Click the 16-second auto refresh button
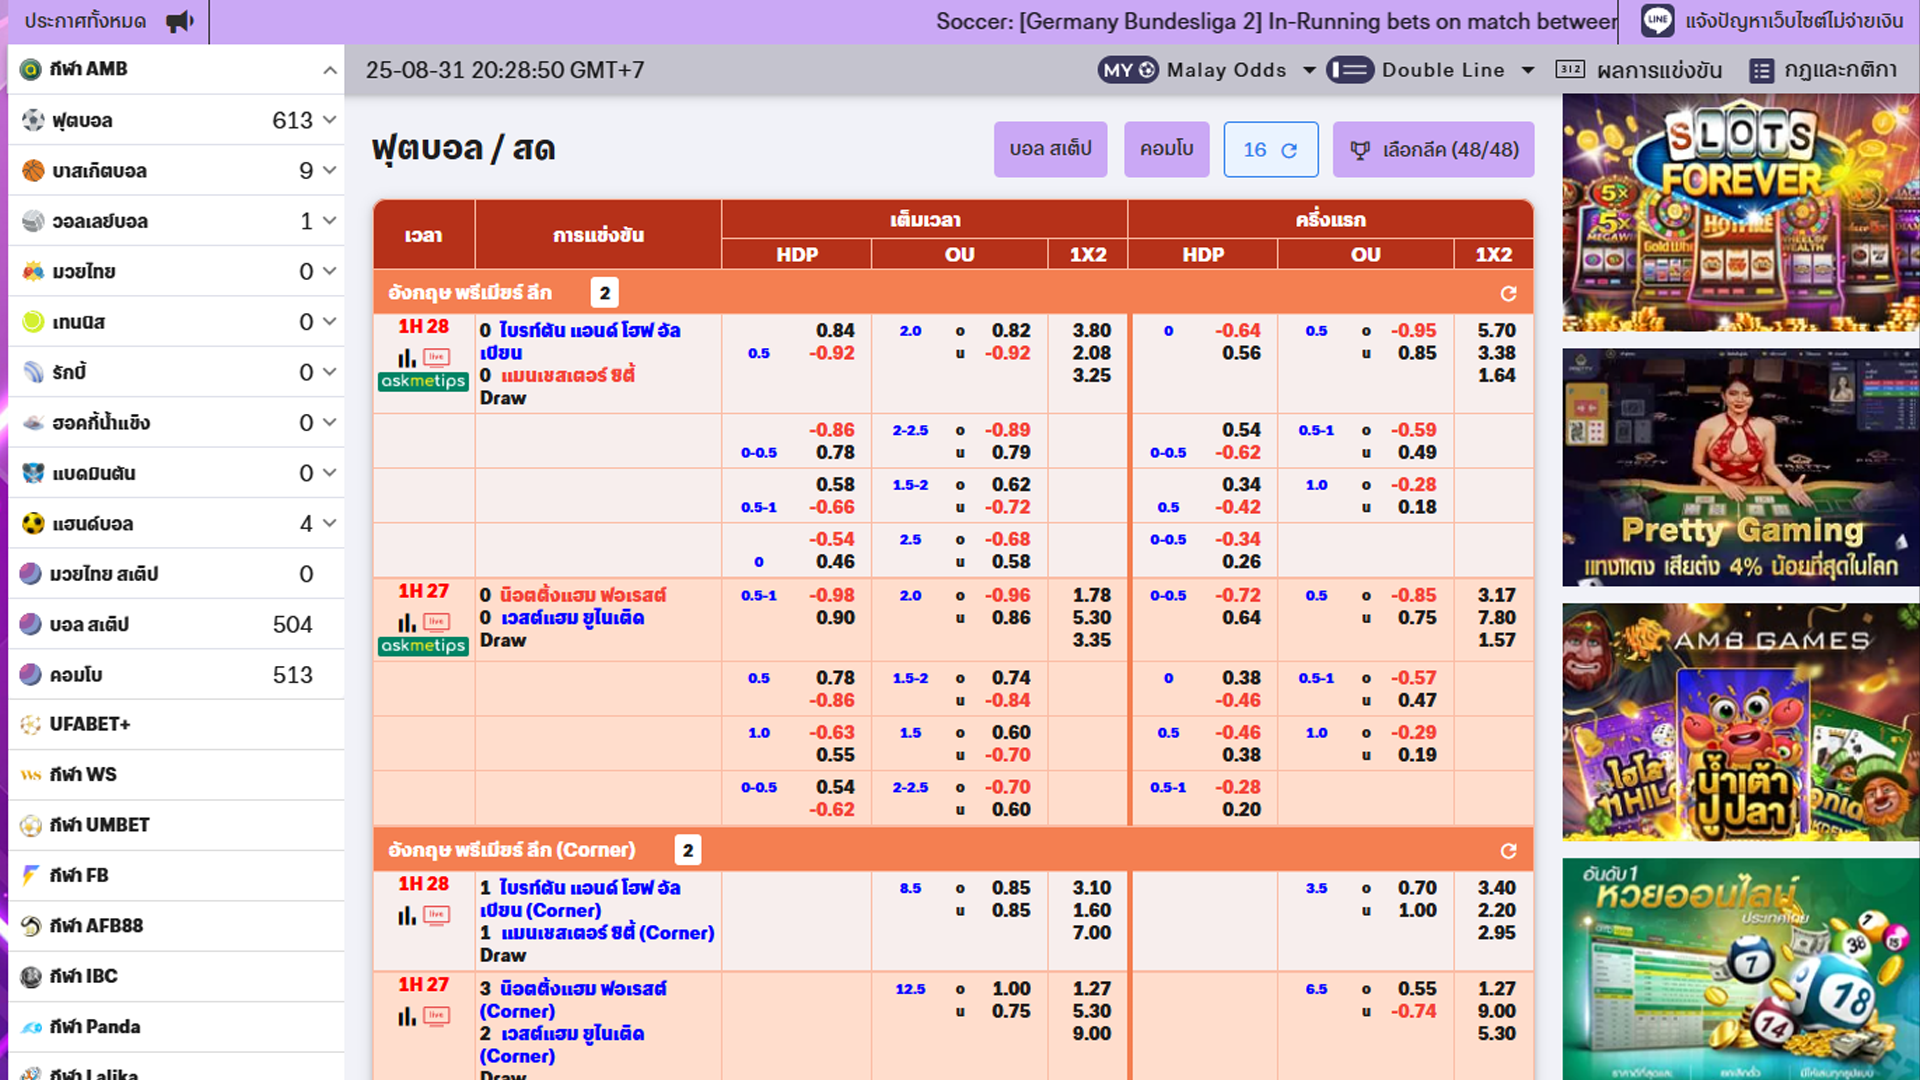 click(1270, 150)
